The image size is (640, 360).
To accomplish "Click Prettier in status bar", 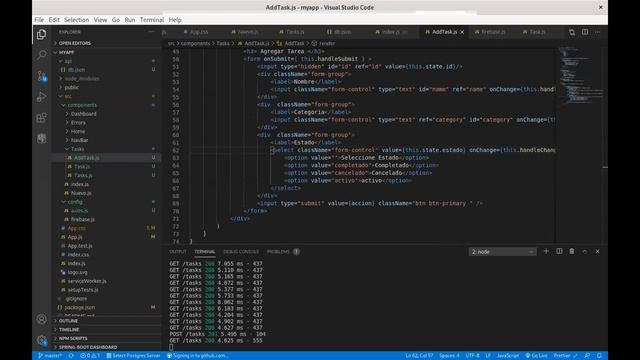I will pos(565,356).
